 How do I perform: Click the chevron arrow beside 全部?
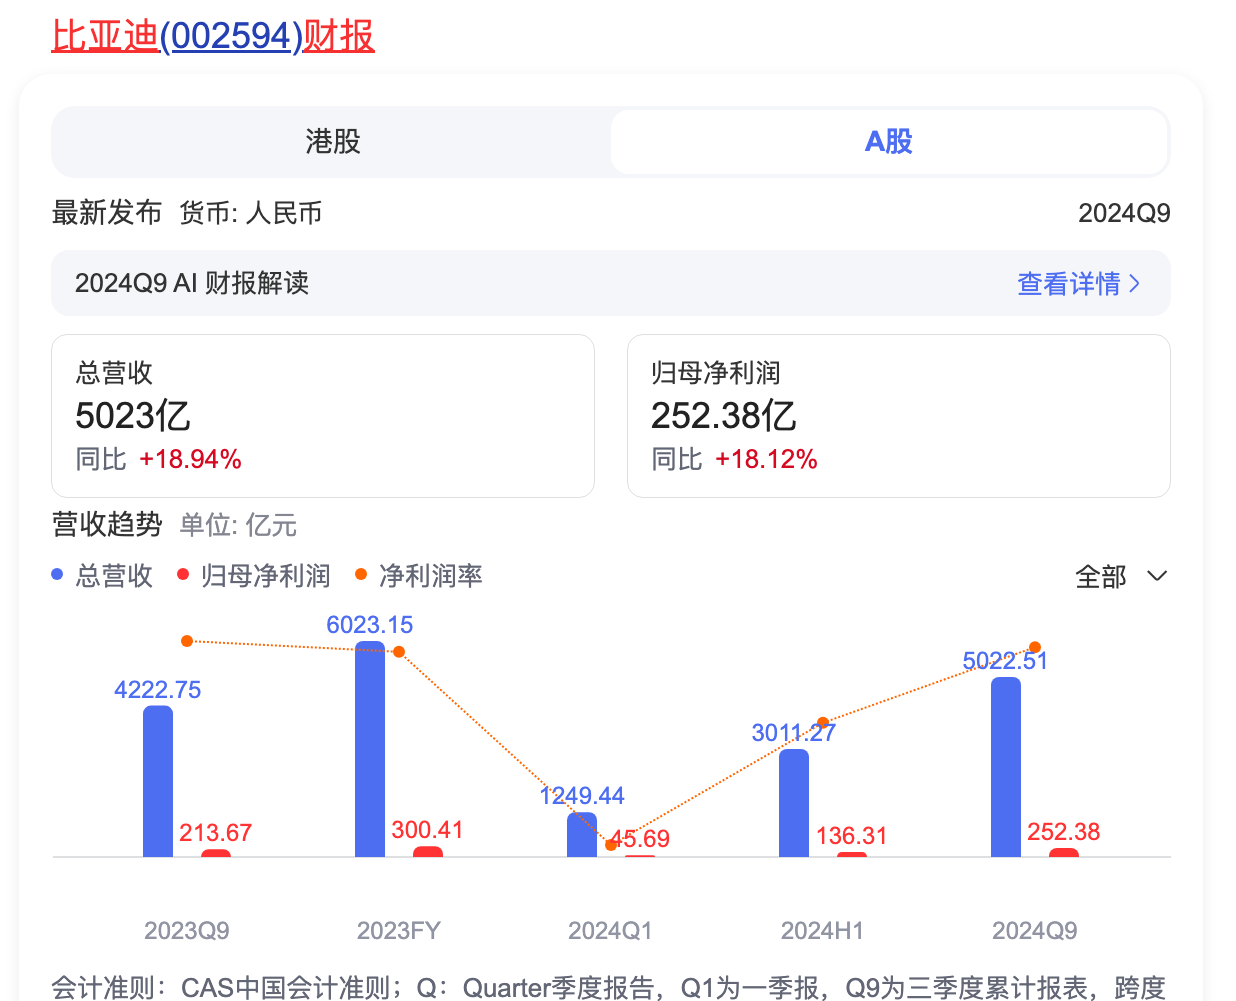pyautogui.click(x=1157, y=576)
